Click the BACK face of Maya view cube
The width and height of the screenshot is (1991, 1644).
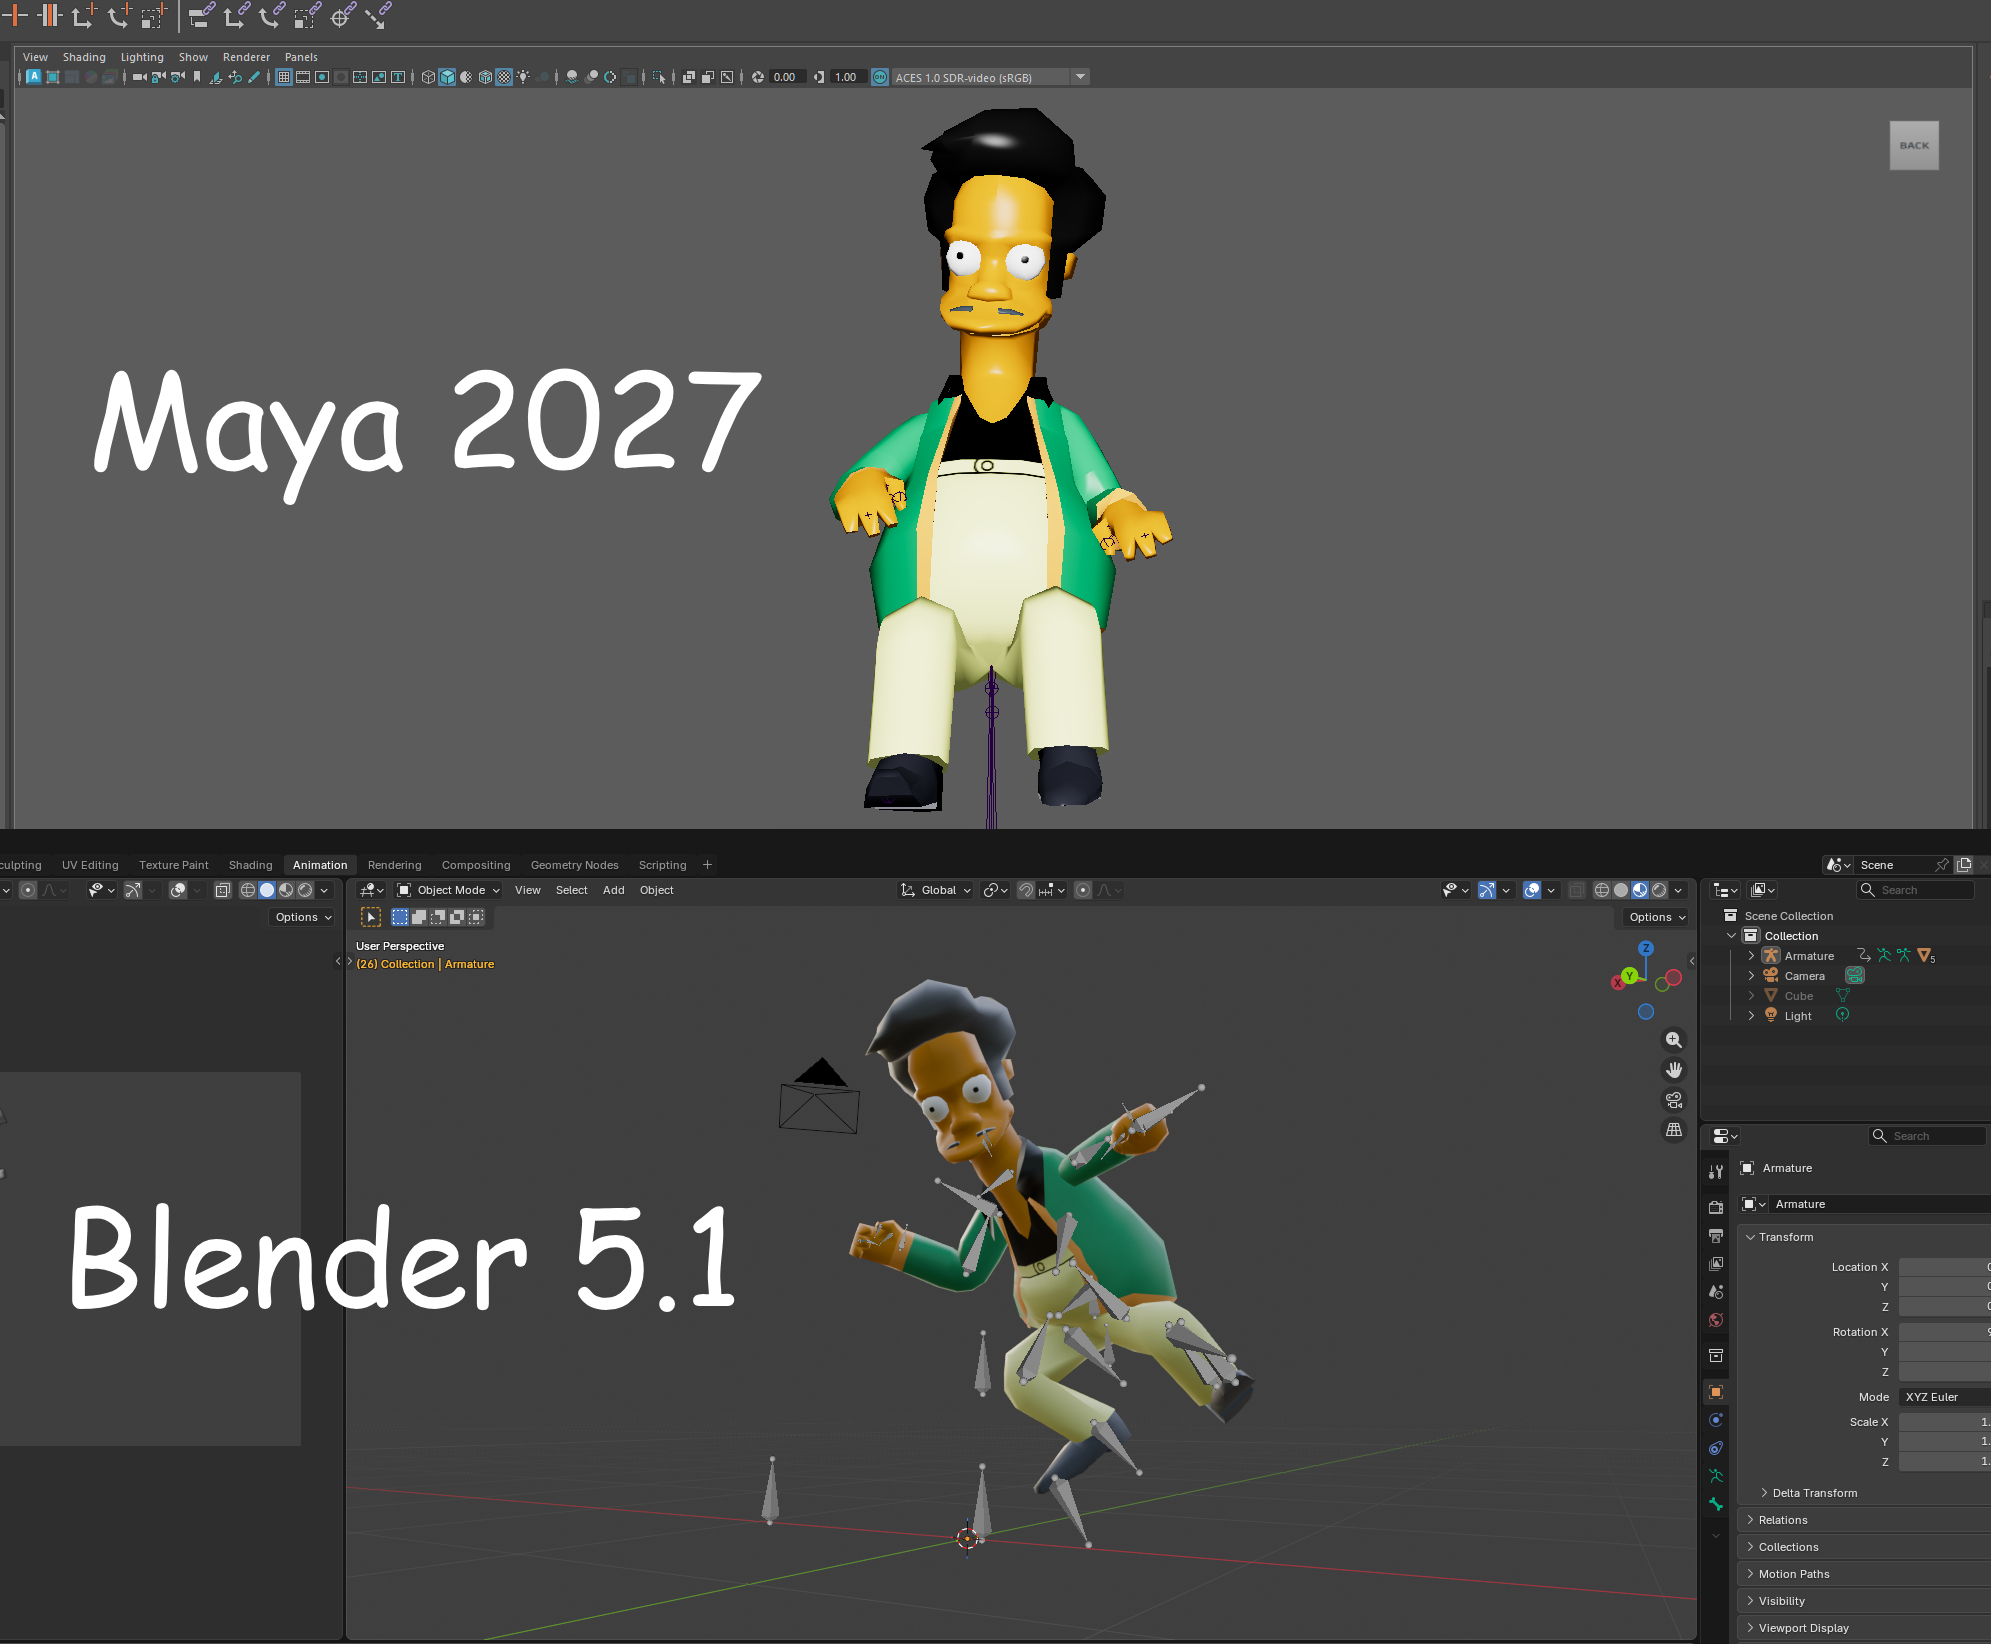[1914, 145]
